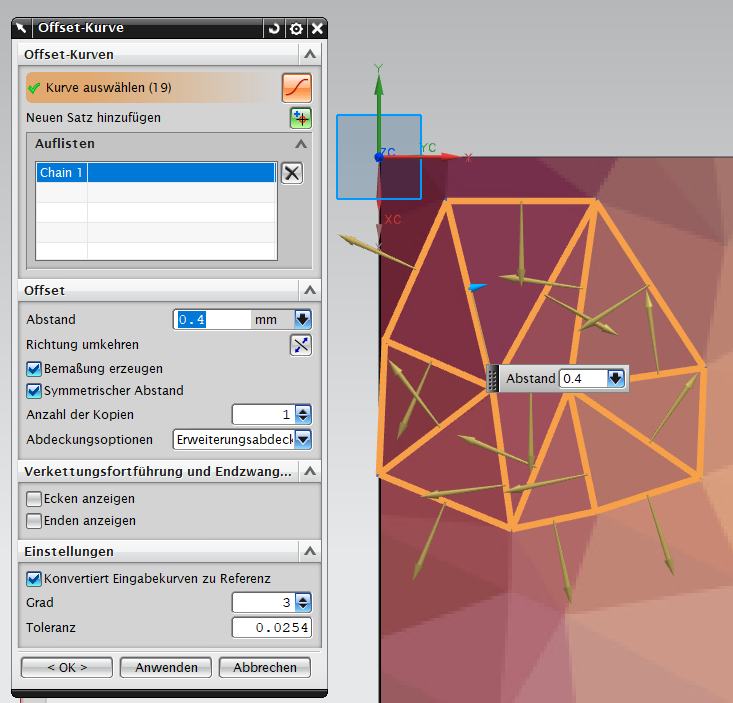Image resolution: width=733 pixels, height=703 pixels.
Task: Click the Grad value field
Action: [x=264, y=603]
